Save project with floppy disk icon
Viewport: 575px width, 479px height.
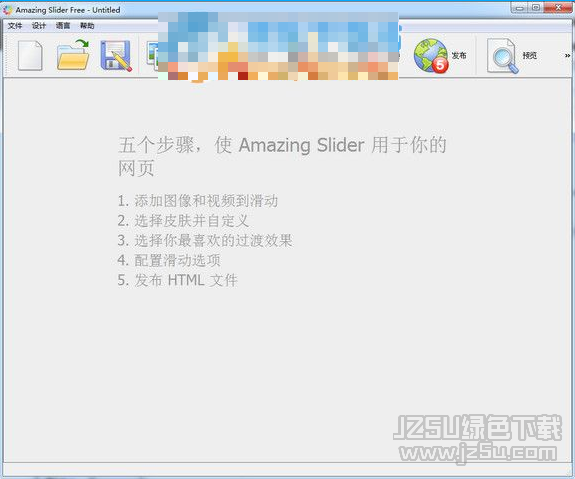pyautogui.click(x=116, y=55)
